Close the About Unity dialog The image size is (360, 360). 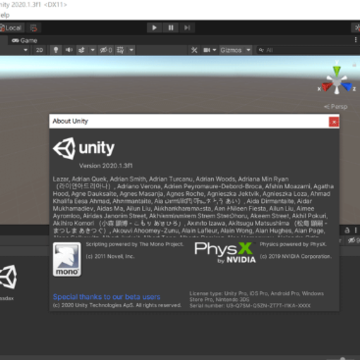[334, 122]
